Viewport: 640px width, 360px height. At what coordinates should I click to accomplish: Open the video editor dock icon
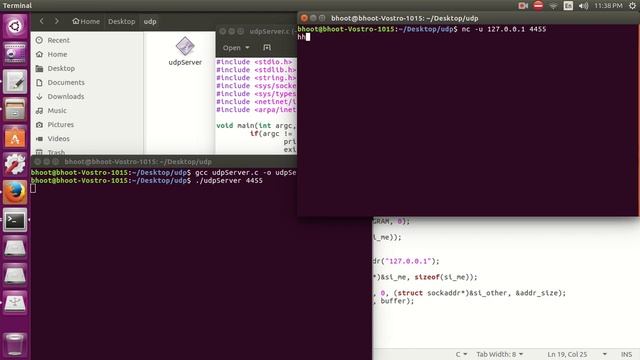point(15,53)
